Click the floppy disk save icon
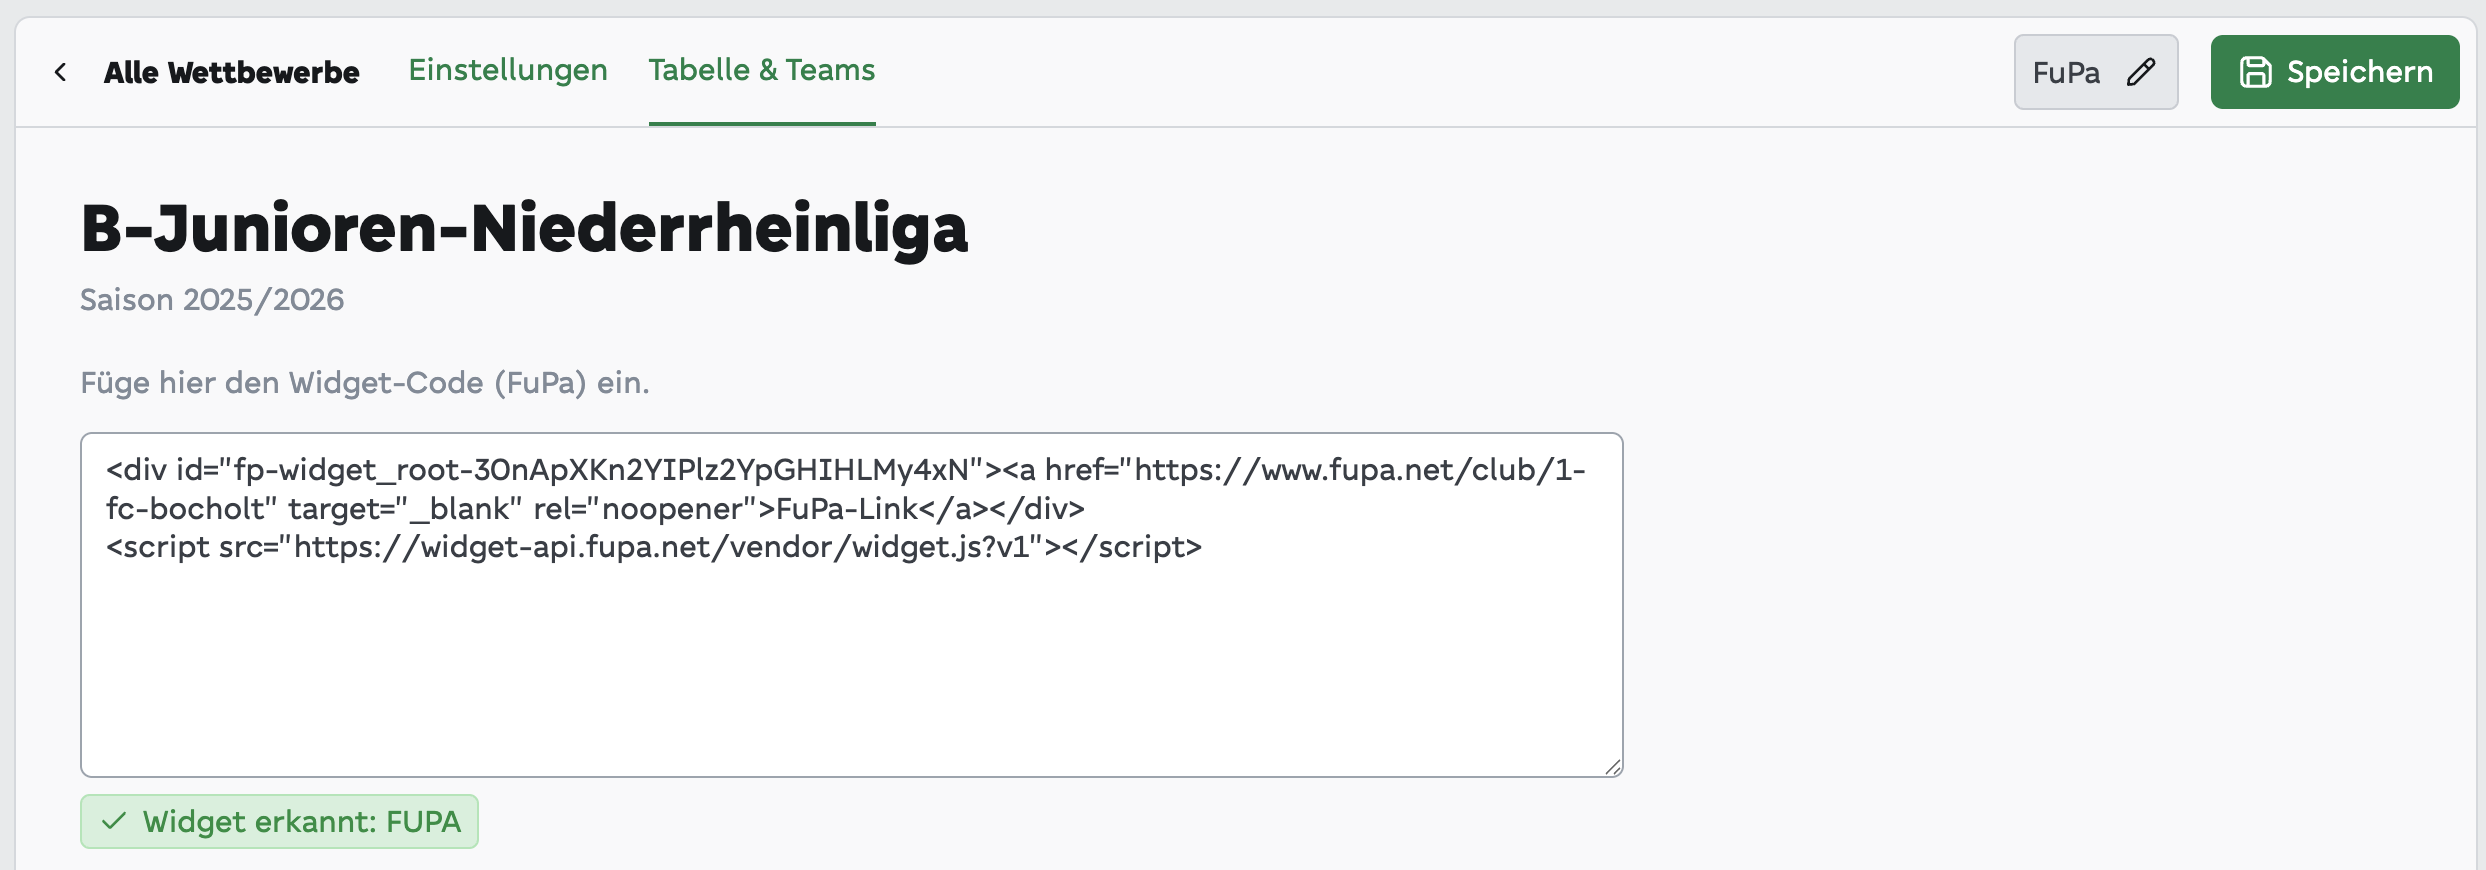The image size is (2486, 870). pyautogui.click(x=2255, y=72)
